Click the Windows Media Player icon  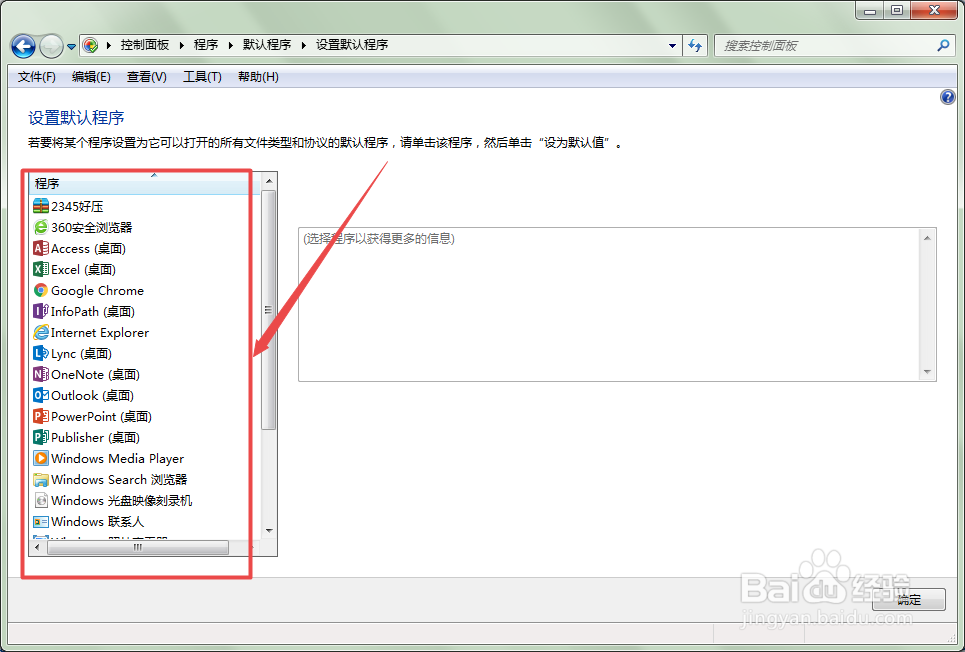[x=41, y=458]
